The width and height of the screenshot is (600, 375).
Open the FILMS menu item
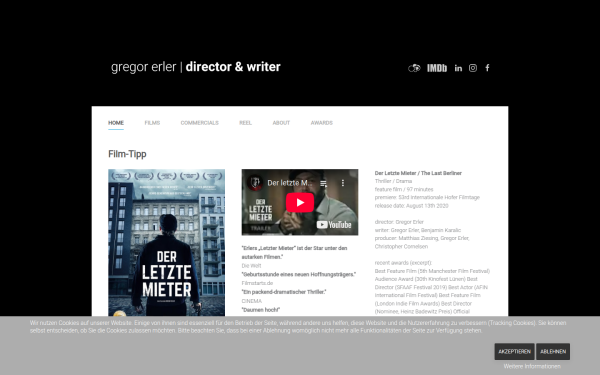tap(152, 123)
